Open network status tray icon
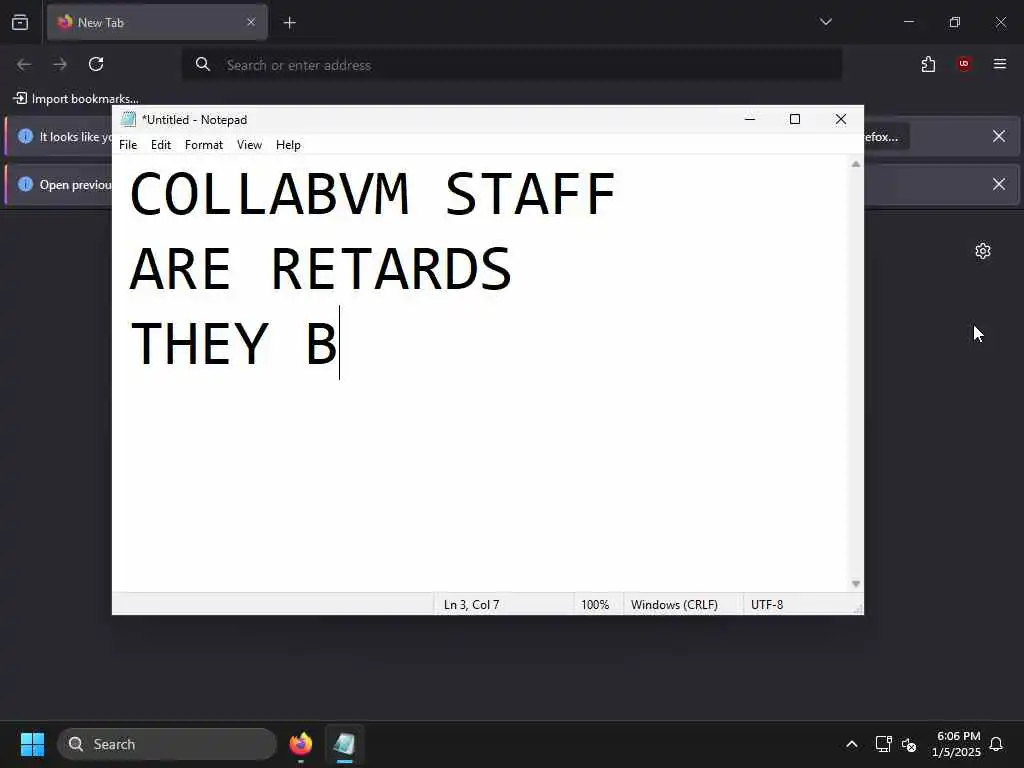Screen dimensions: 1024x768 pos(883,744)
